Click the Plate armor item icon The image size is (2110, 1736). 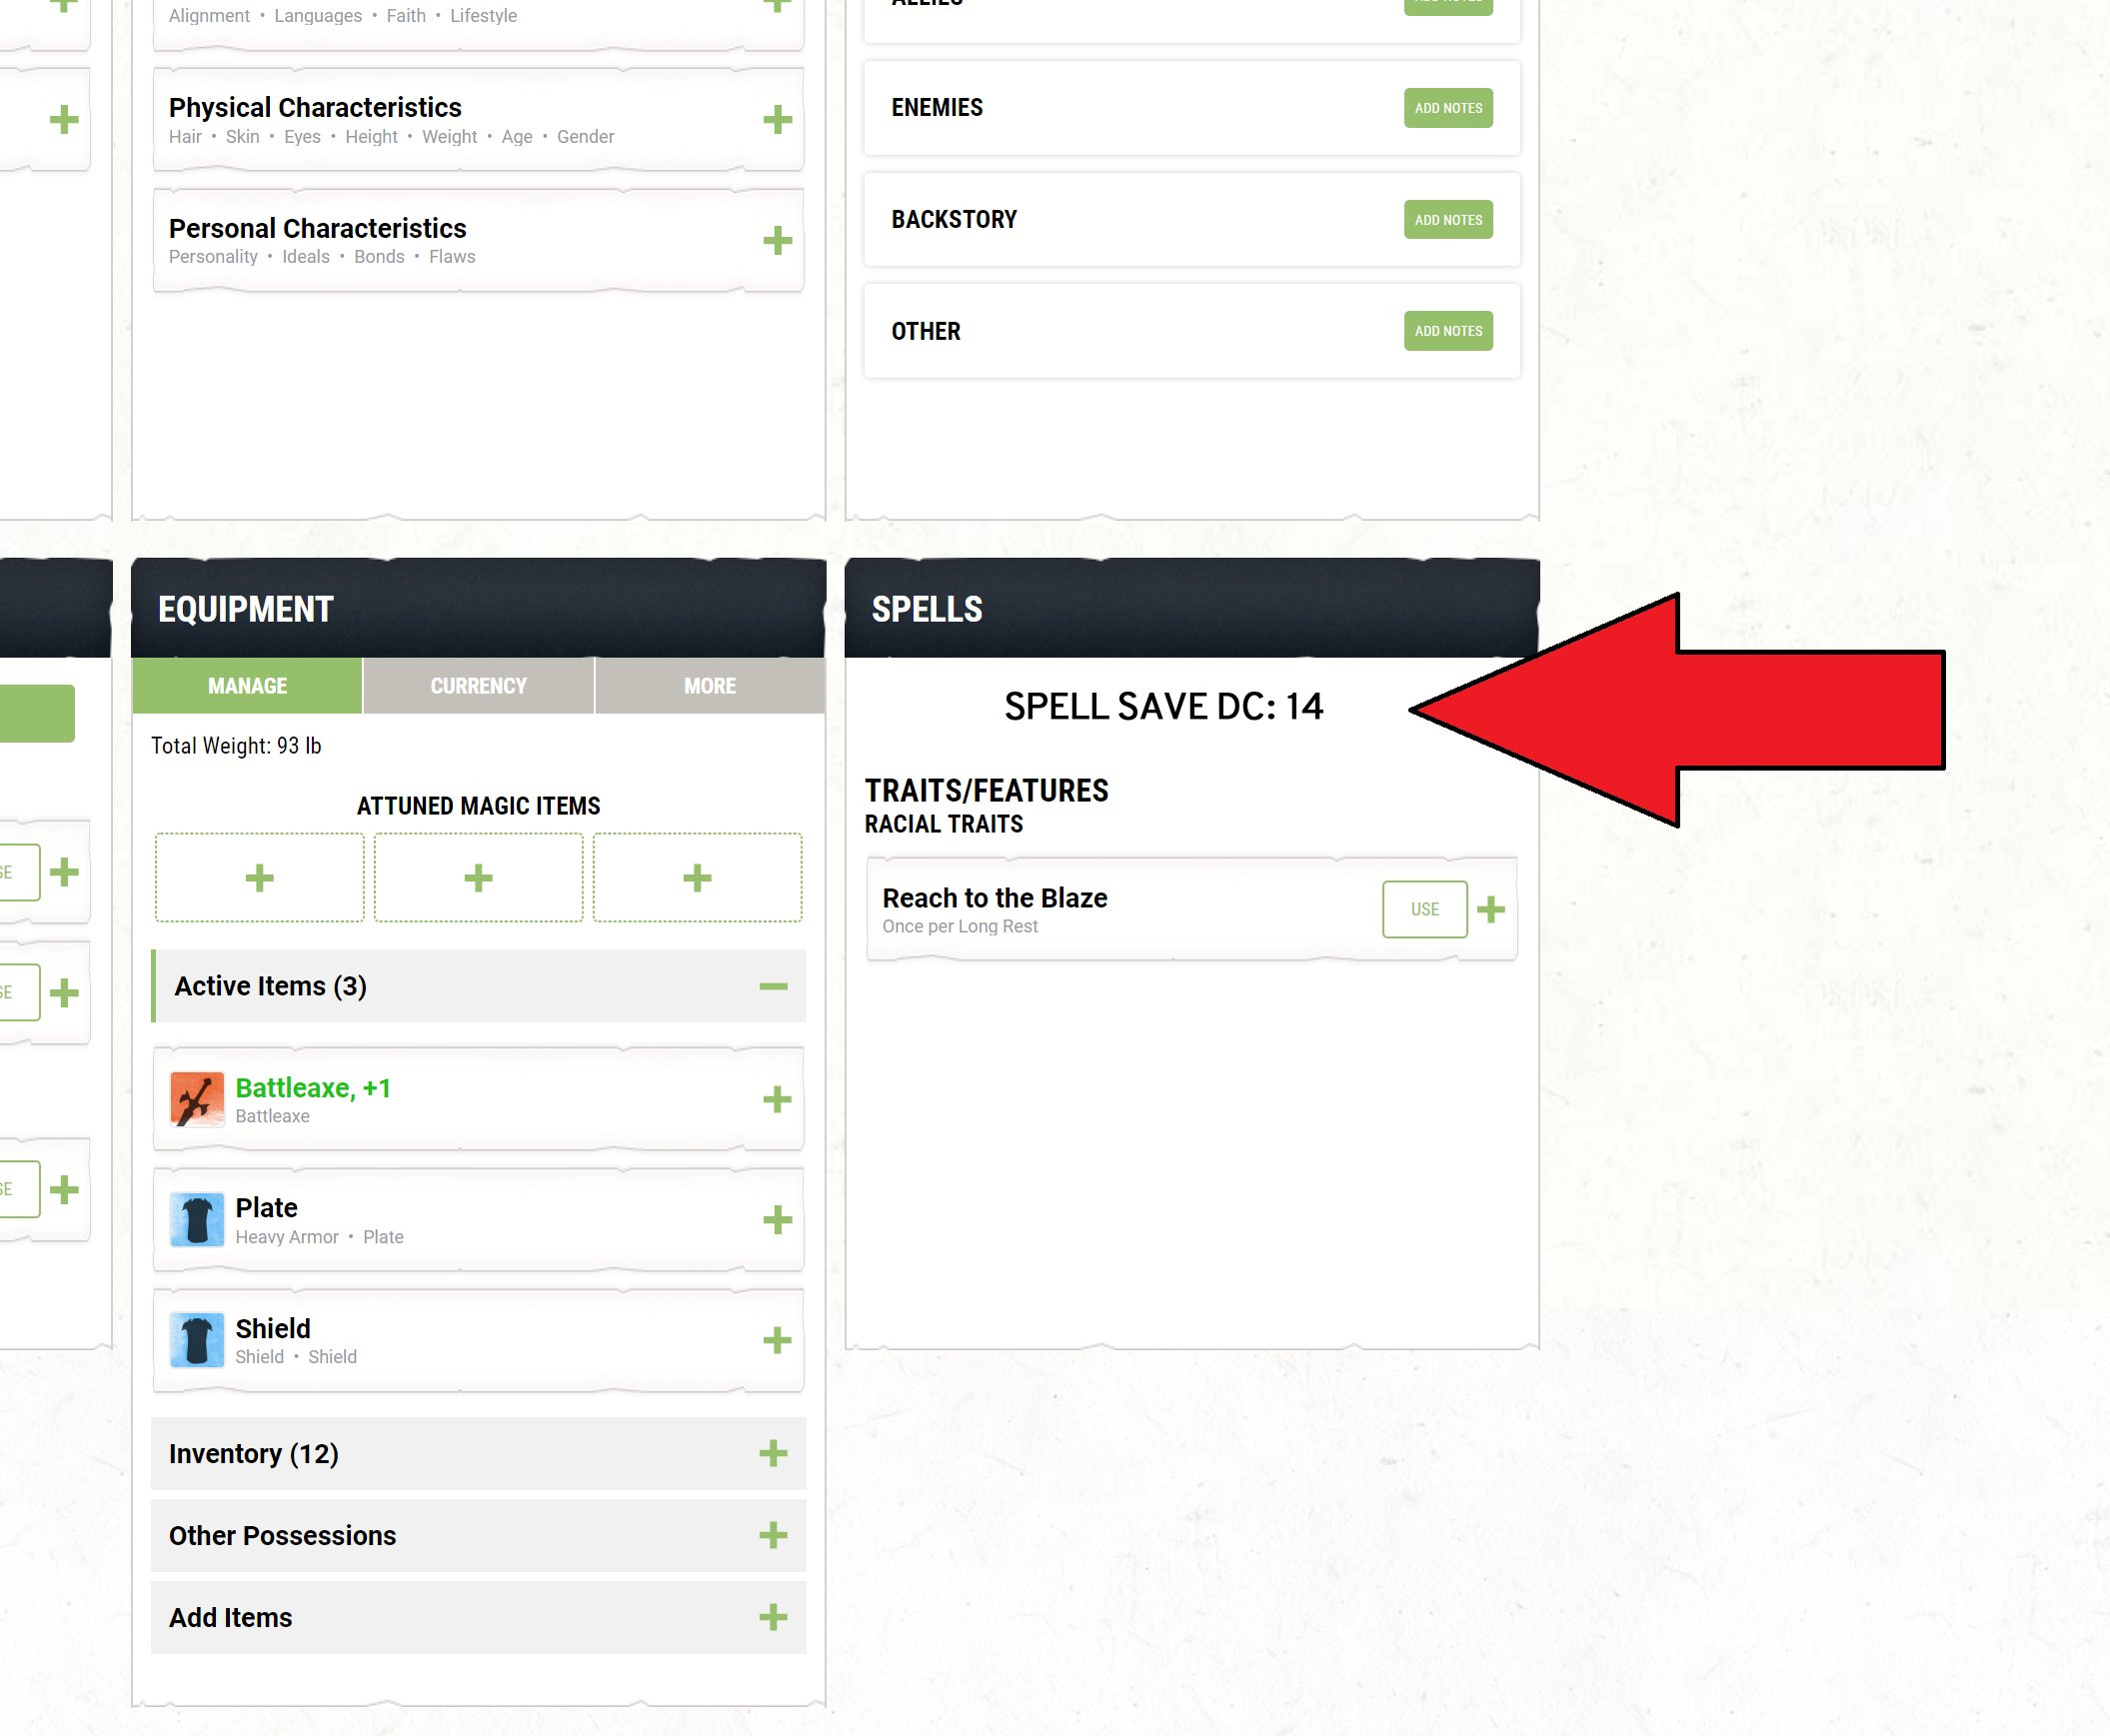(196, 1219)
